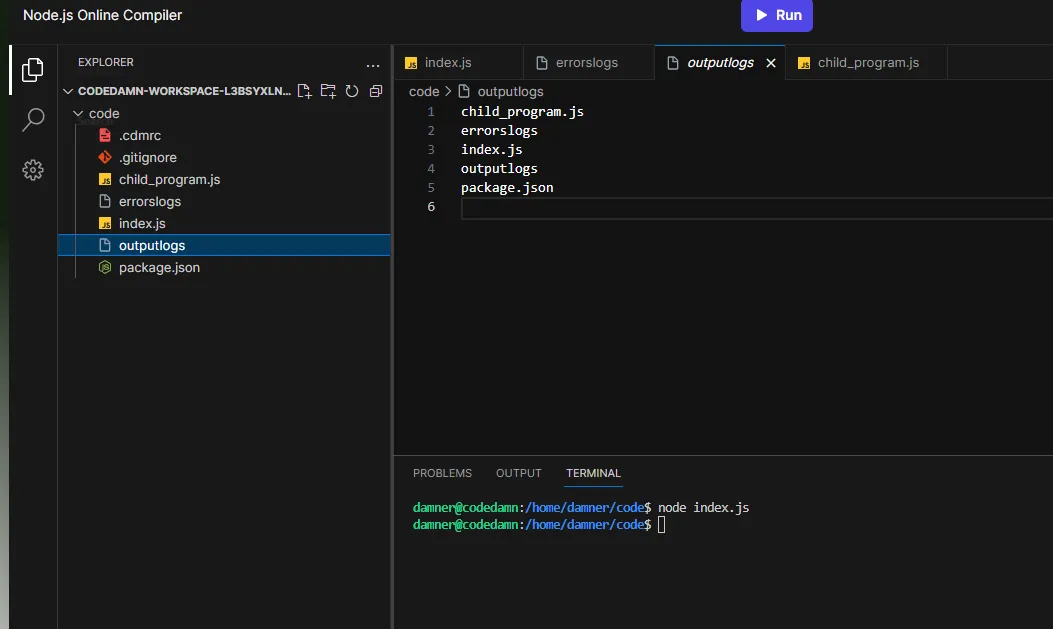Open .gitignore file in explorer
The image size is (1053, 629).
click(x=224, y=157)
